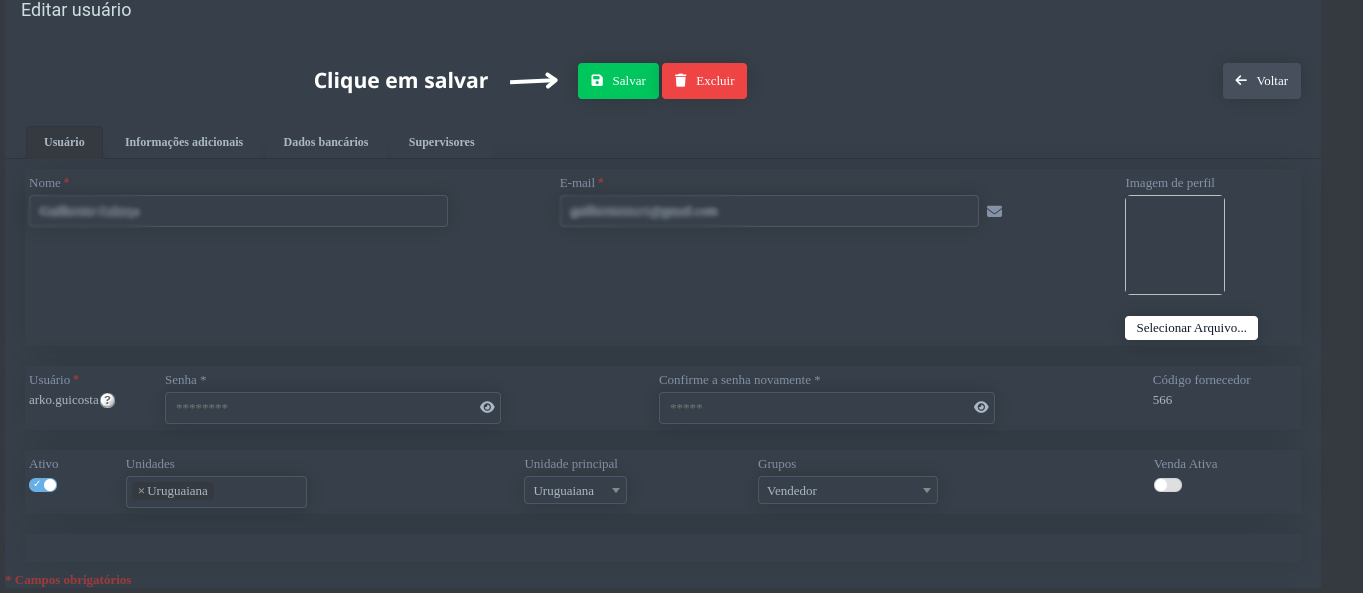1363x593 pixels.
Task: Click the Salvar button
Action: [618, 81]
